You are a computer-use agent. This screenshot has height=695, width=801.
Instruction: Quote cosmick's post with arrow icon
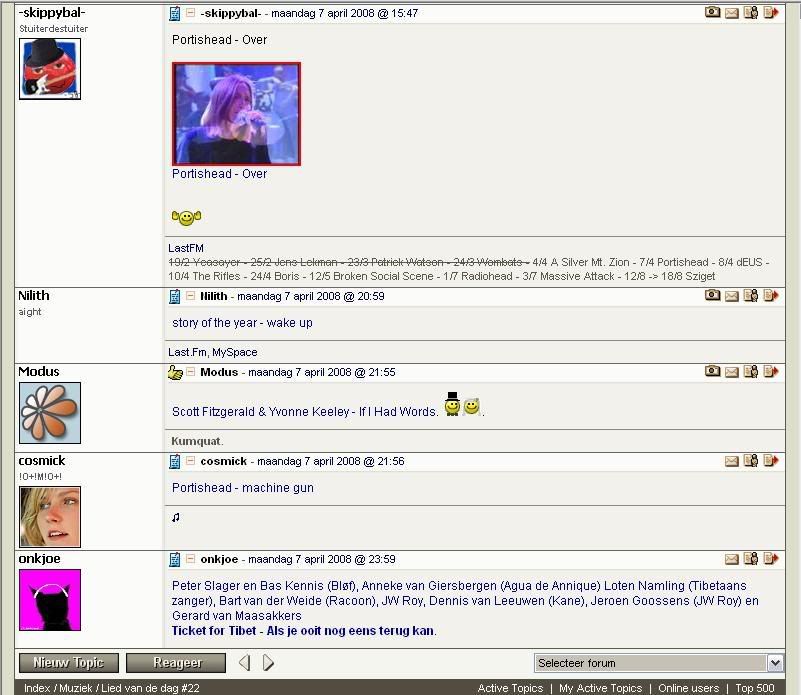pos(771,460)
